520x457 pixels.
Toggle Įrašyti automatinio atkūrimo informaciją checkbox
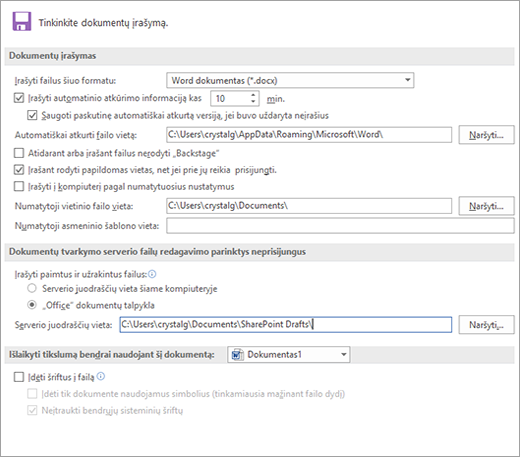pyautogui.click(x=19, y=98)
